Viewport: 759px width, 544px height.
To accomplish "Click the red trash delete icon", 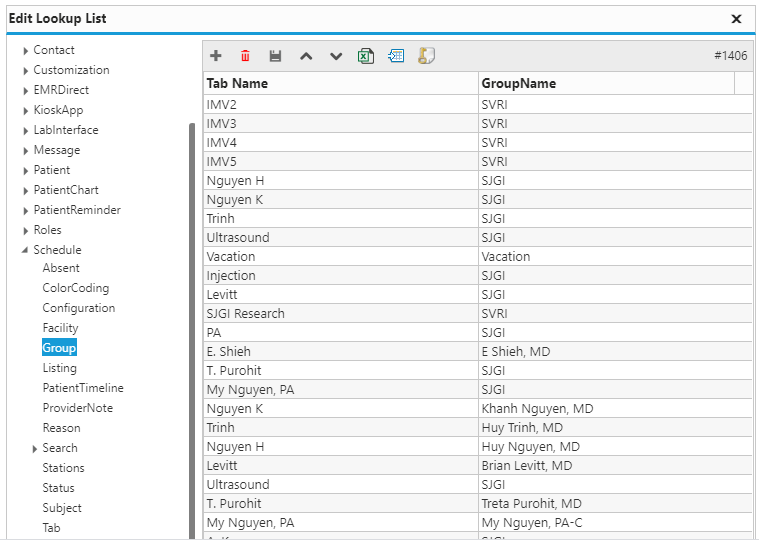I will [x=245, y=56].
